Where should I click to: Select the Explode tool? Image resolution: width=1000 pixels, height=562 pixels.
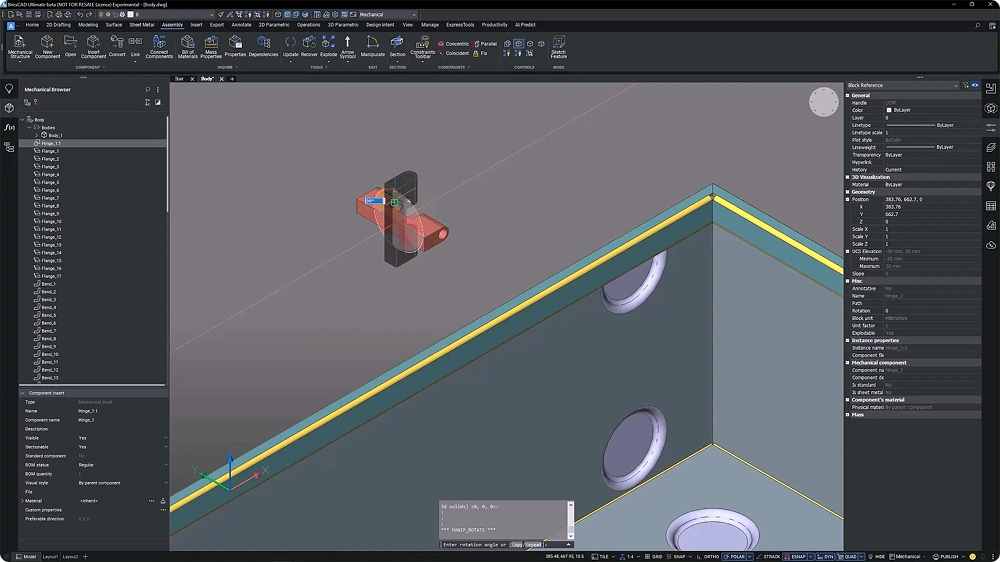point(328,46)
